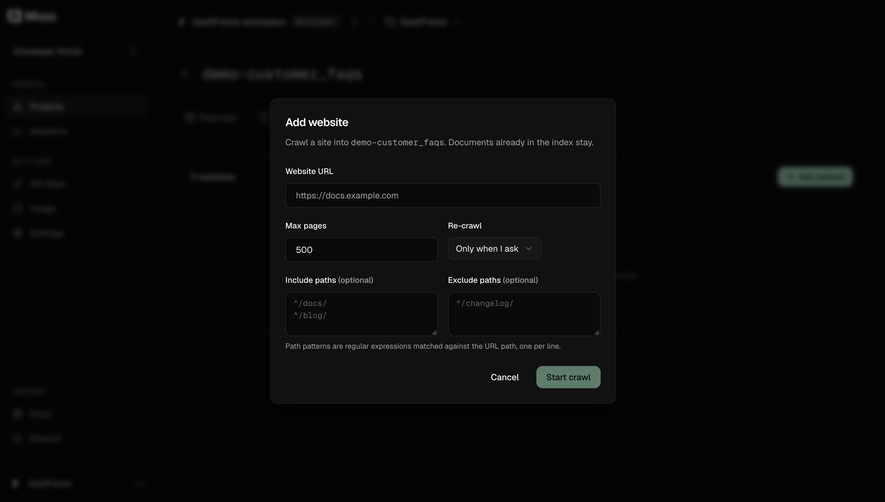This screenshot has height=502, width=885.
Task: Click the Website URL input field
Action: coord(442,195)
